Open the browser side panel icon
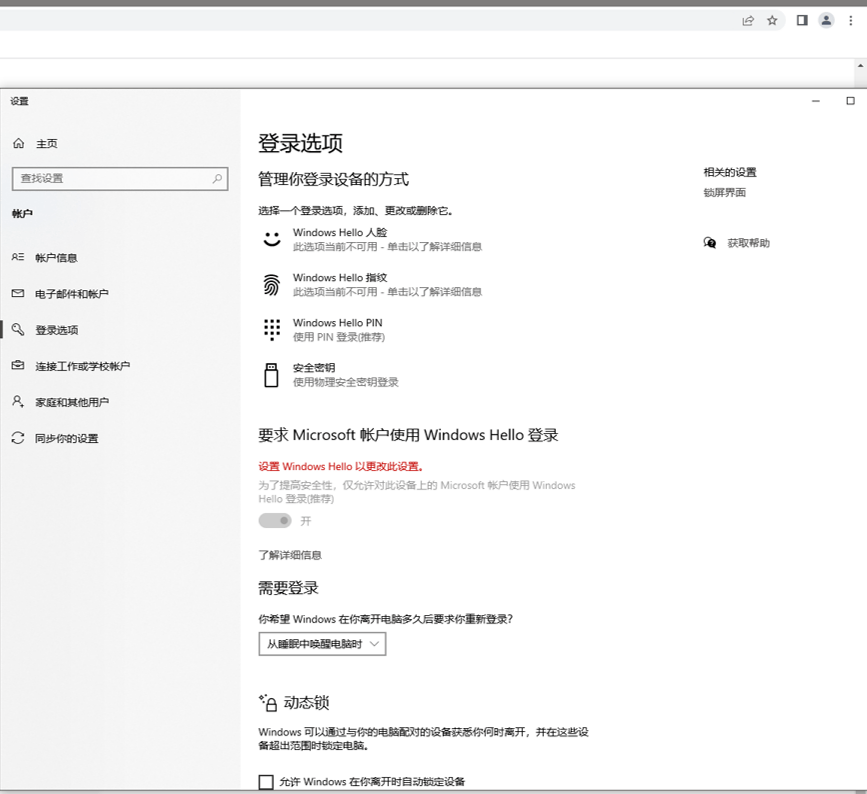Viewport: 867px width, 794px height. click(x=802, y=20)
